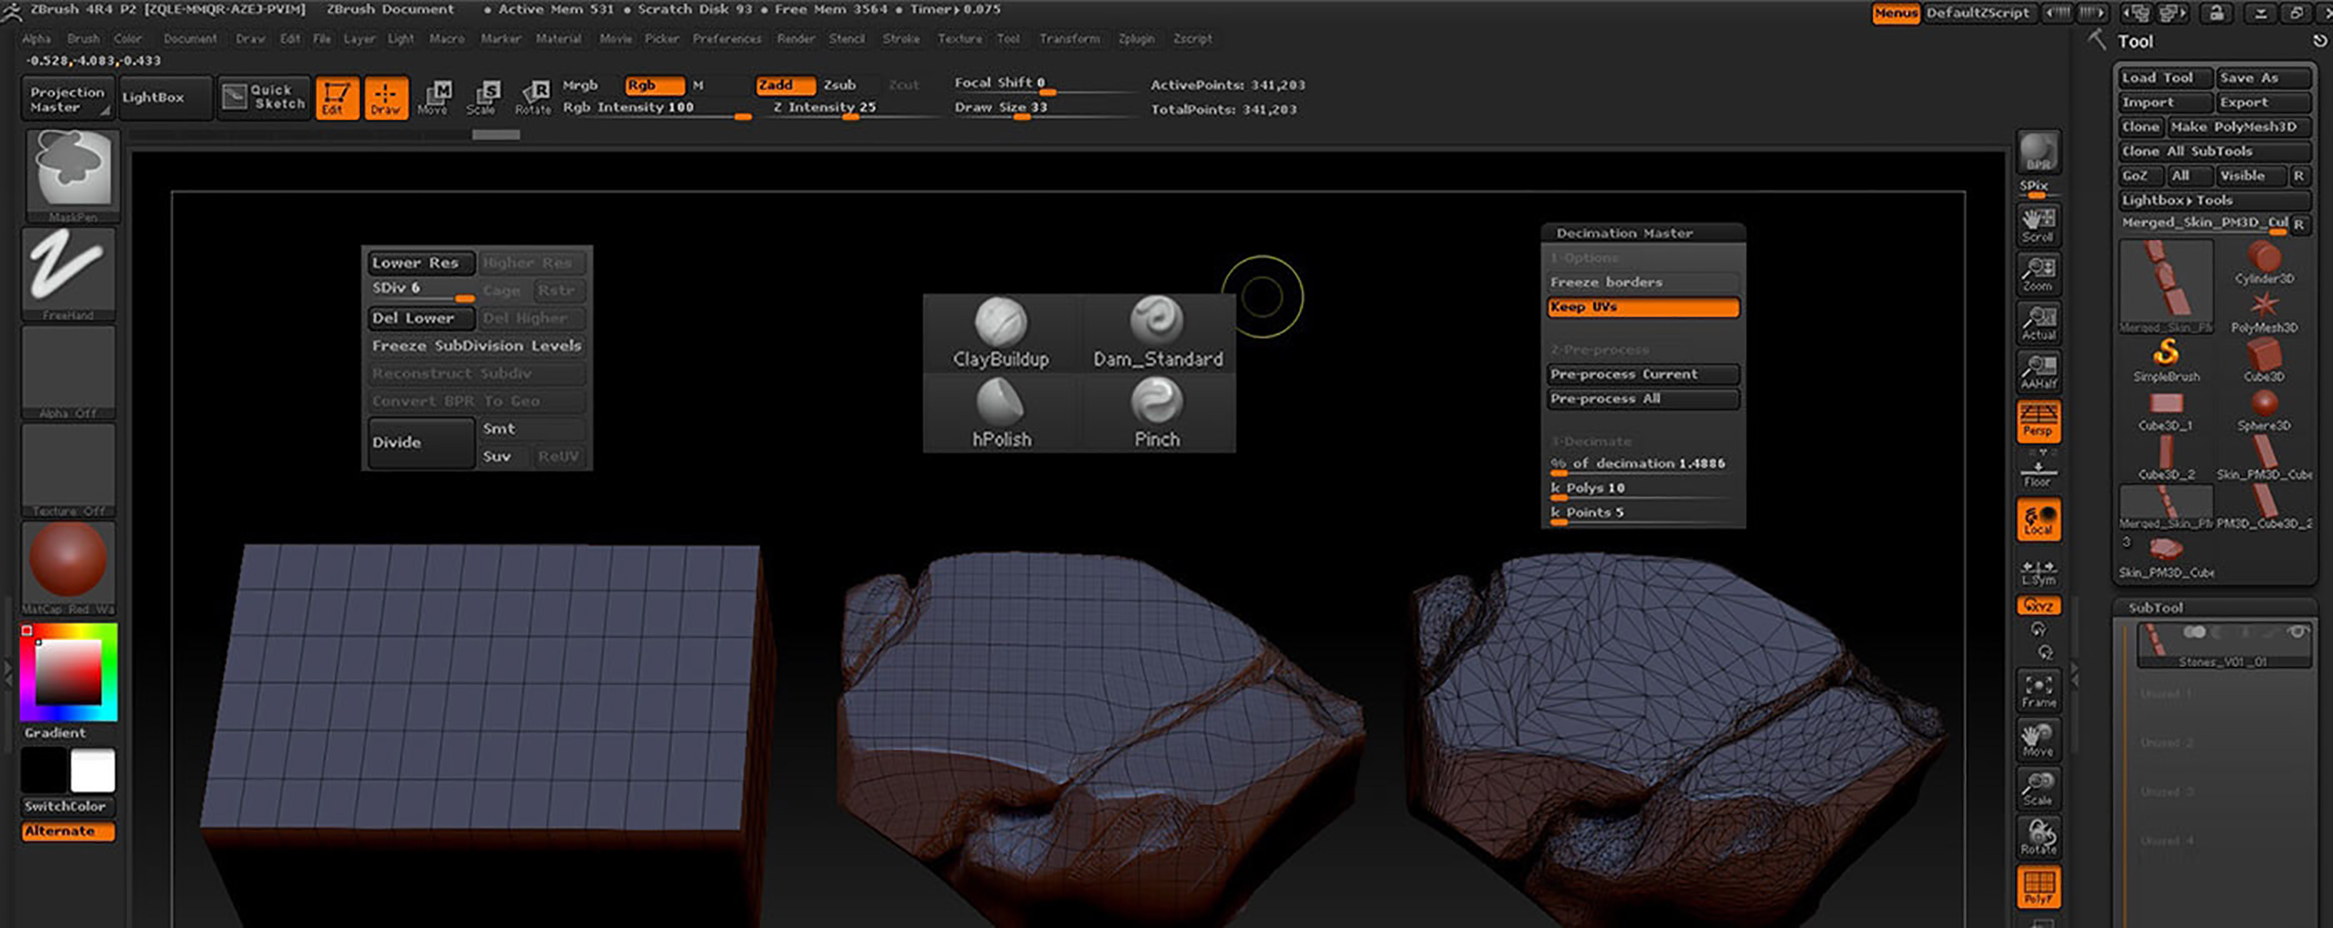Open the Brush menu
The width and height of the screenshot is (2333, 928).
pyautogui.click(x=83, y=39)
